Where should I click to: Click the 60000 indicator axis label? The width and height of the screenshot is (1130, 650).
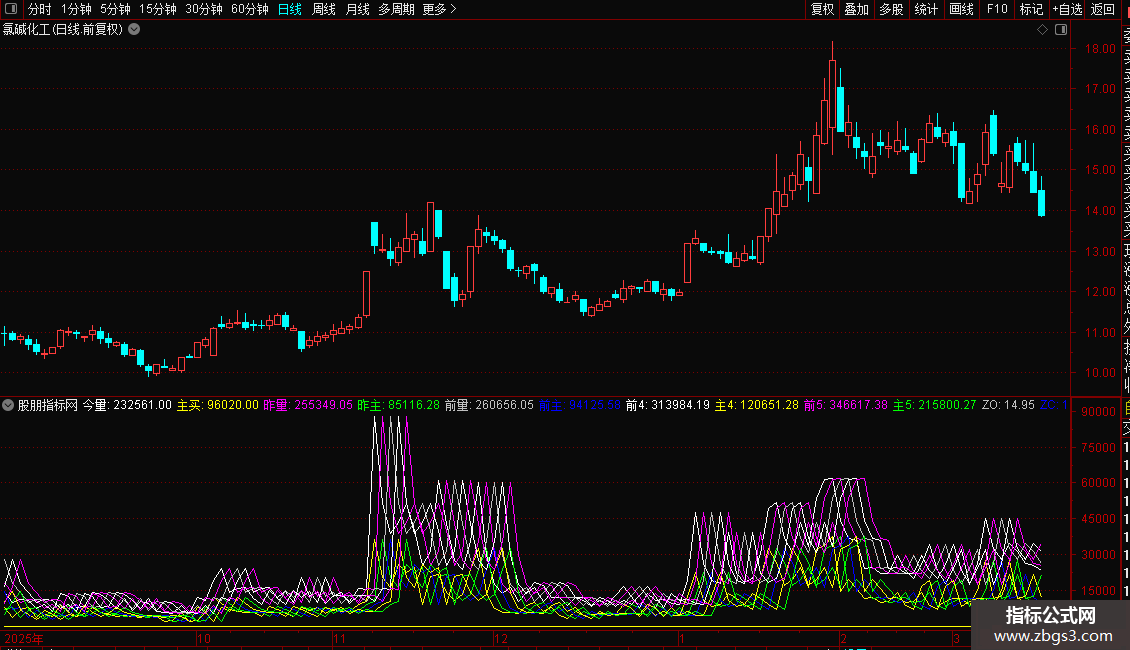point(1098,483)
